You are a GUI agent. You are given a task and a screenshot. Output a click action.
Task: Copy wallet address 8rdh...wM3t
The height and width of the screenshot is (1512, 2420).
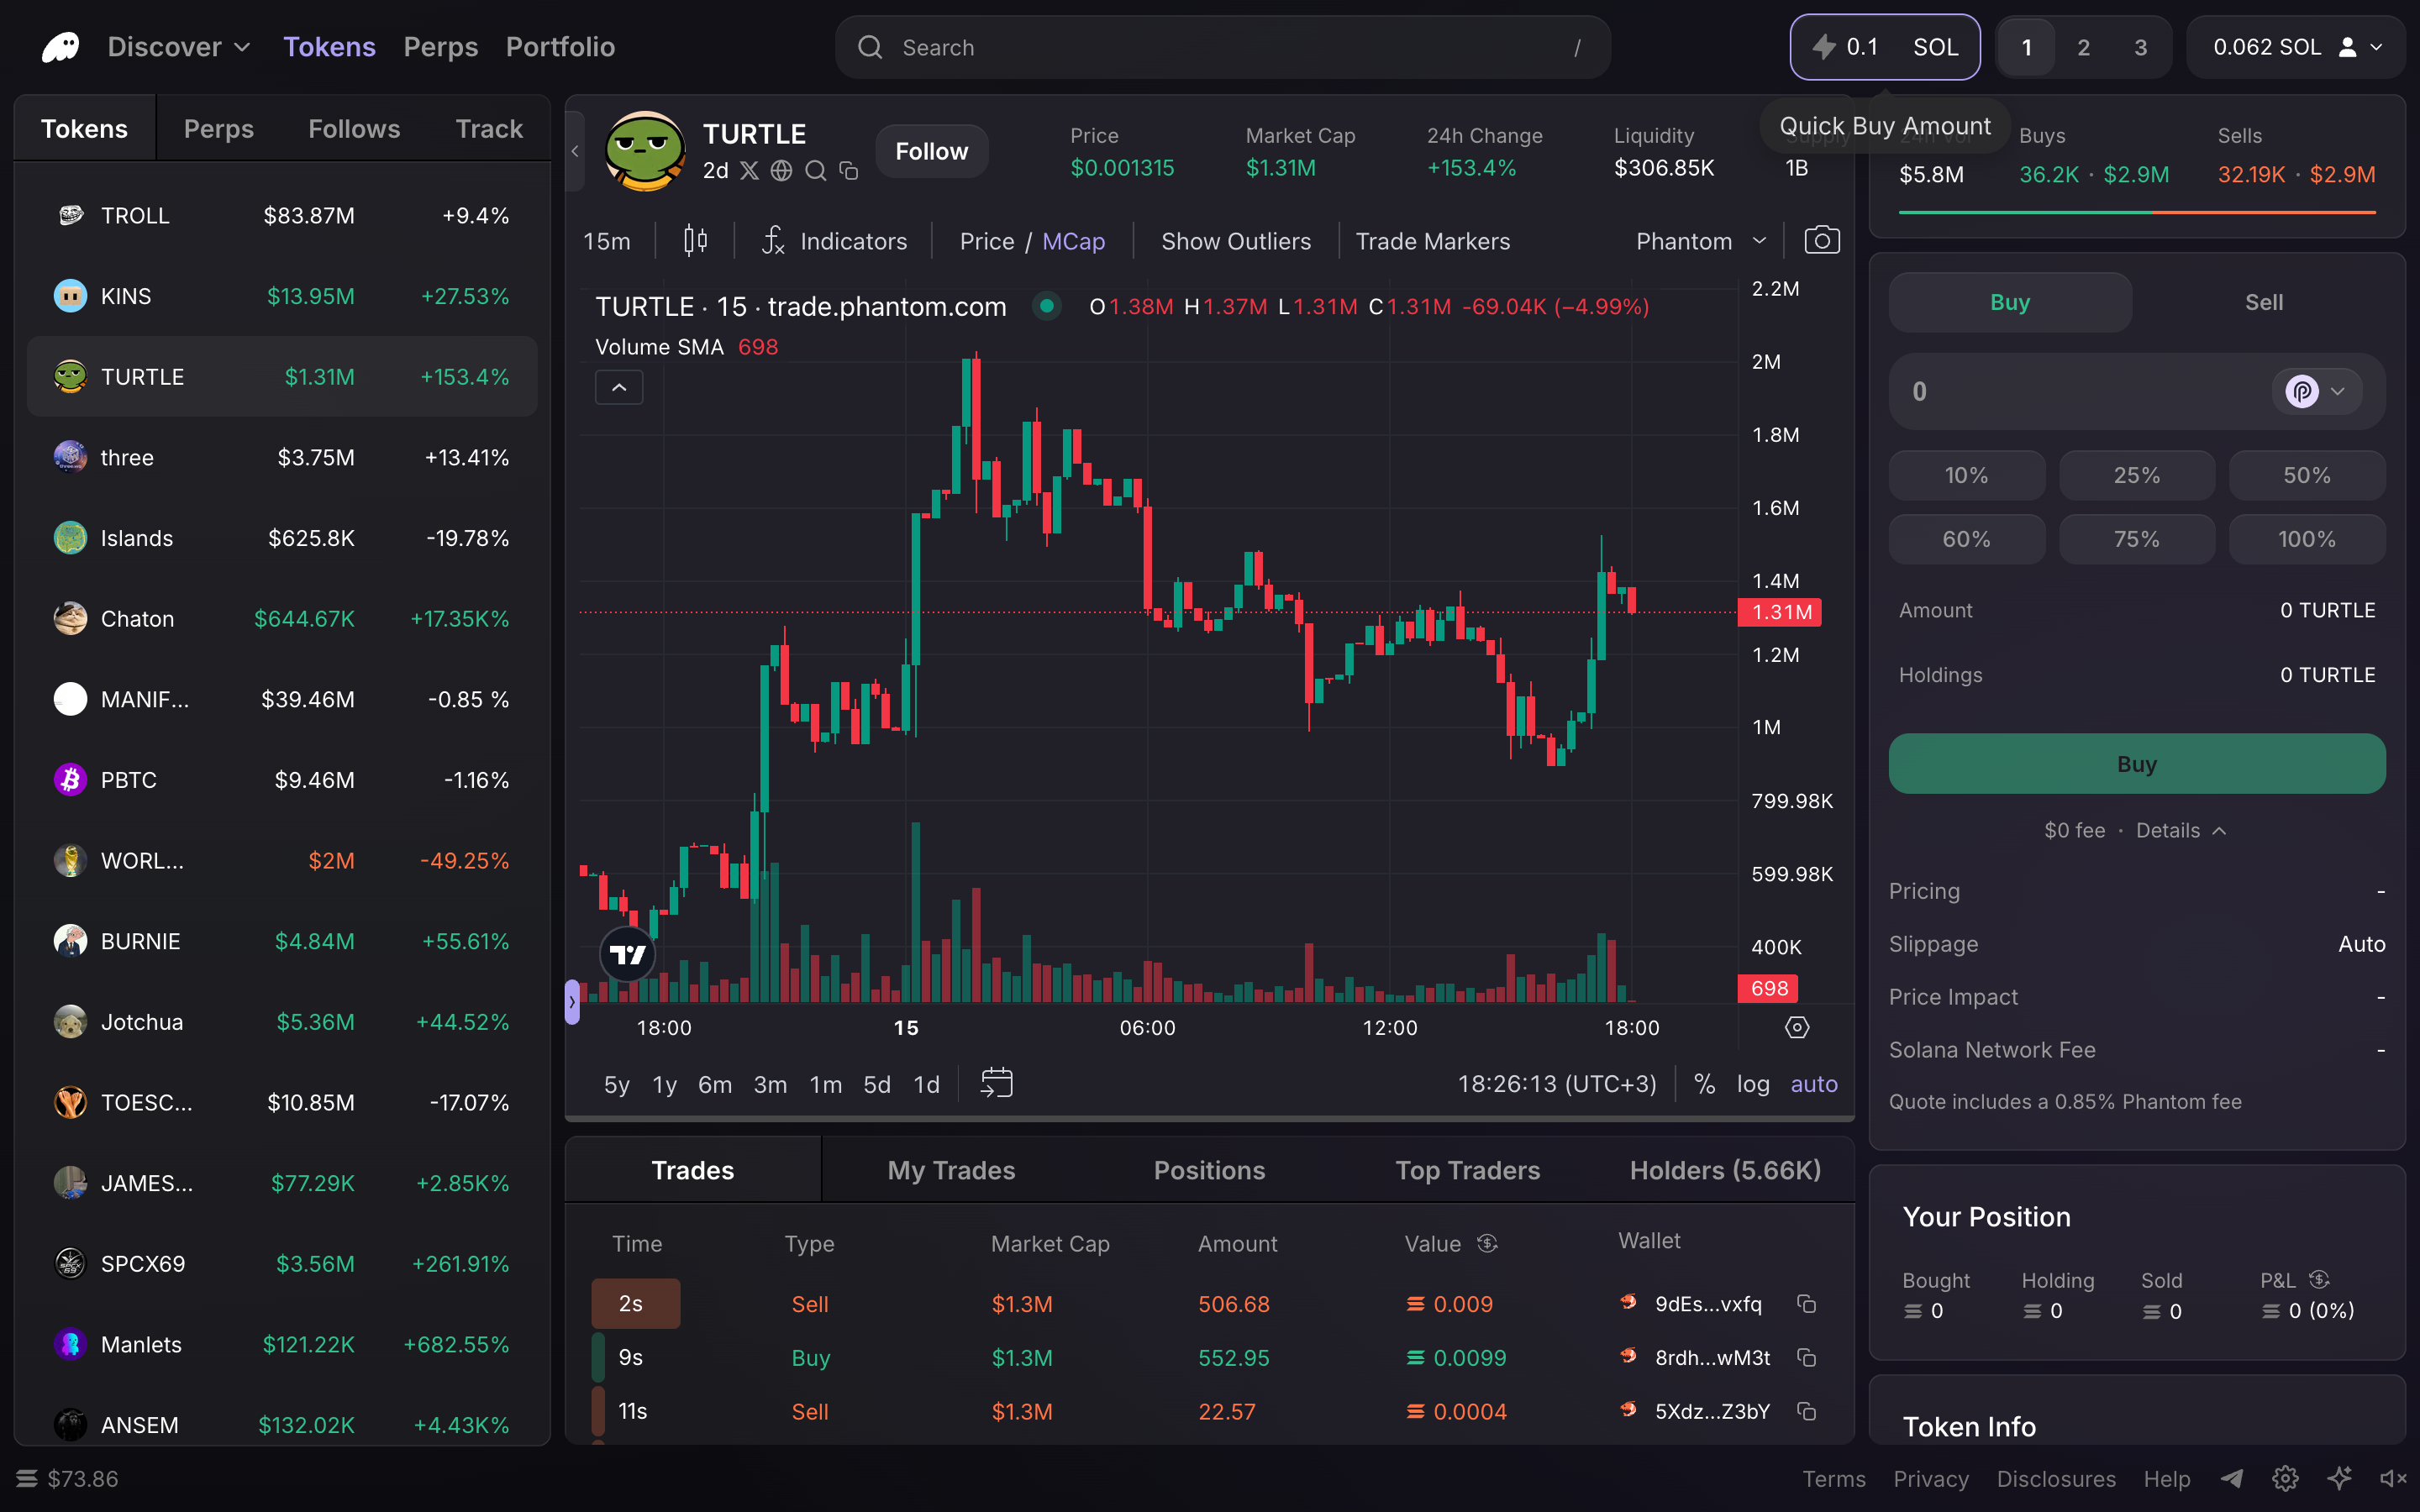[x=1806, y=1358]
